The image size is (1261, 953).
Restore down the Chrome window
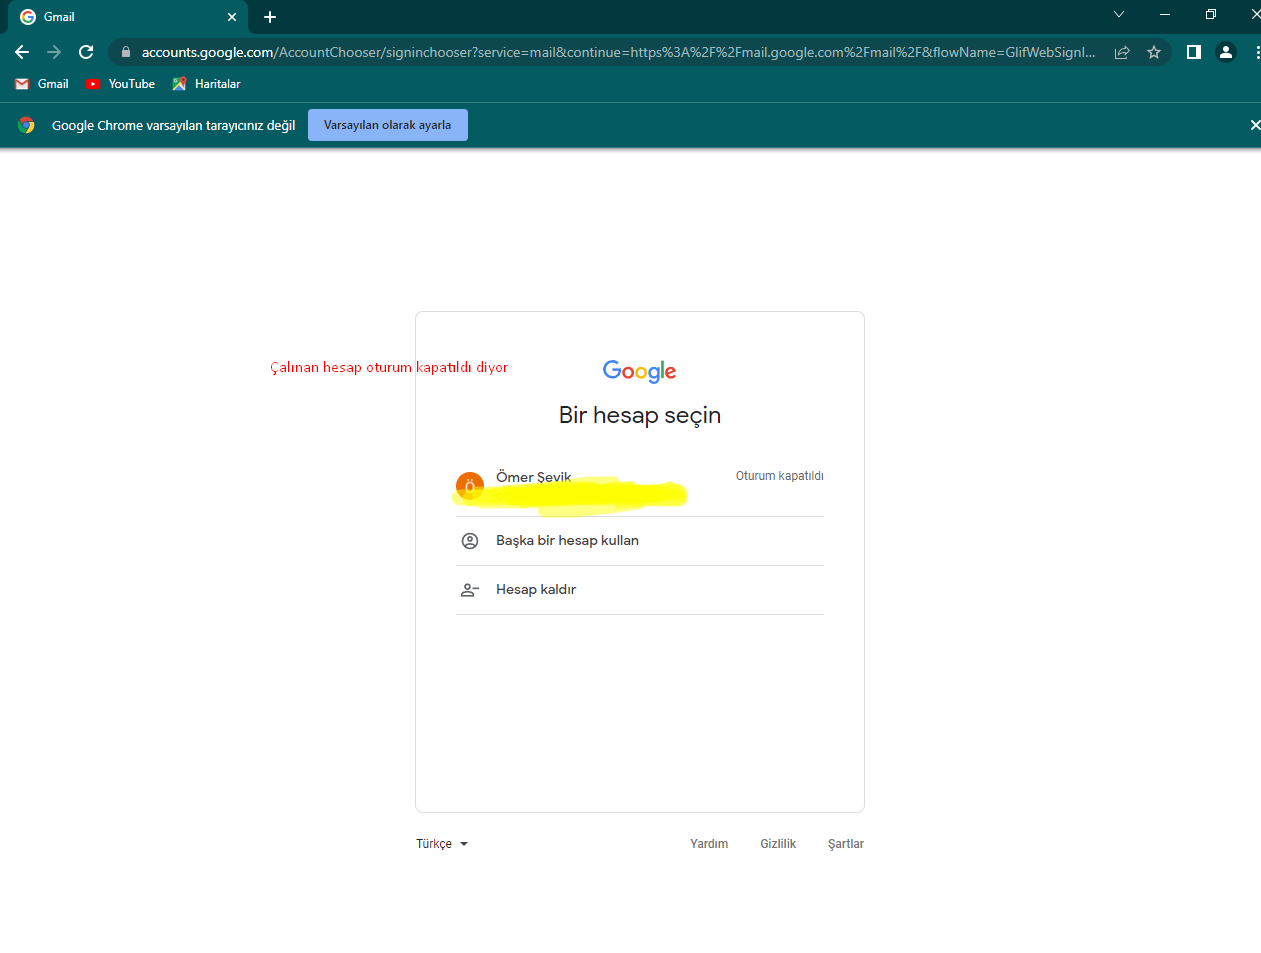[1211, 14]
